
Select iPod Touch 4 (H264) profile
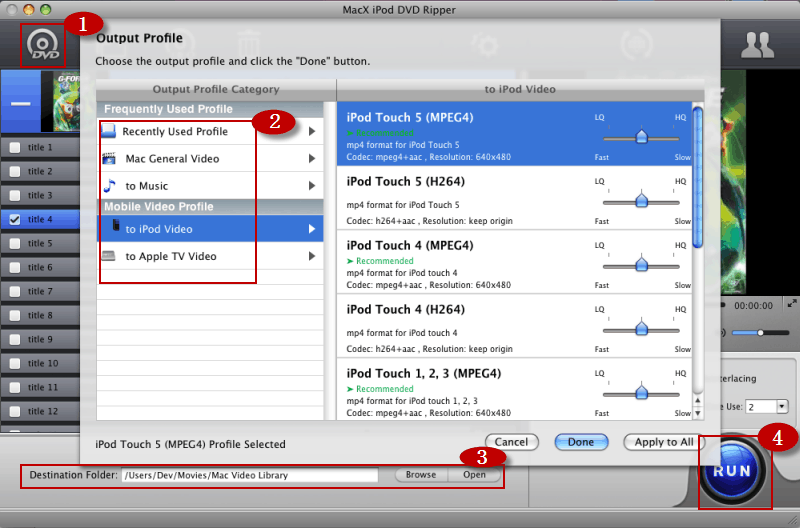tap(514, 325)
